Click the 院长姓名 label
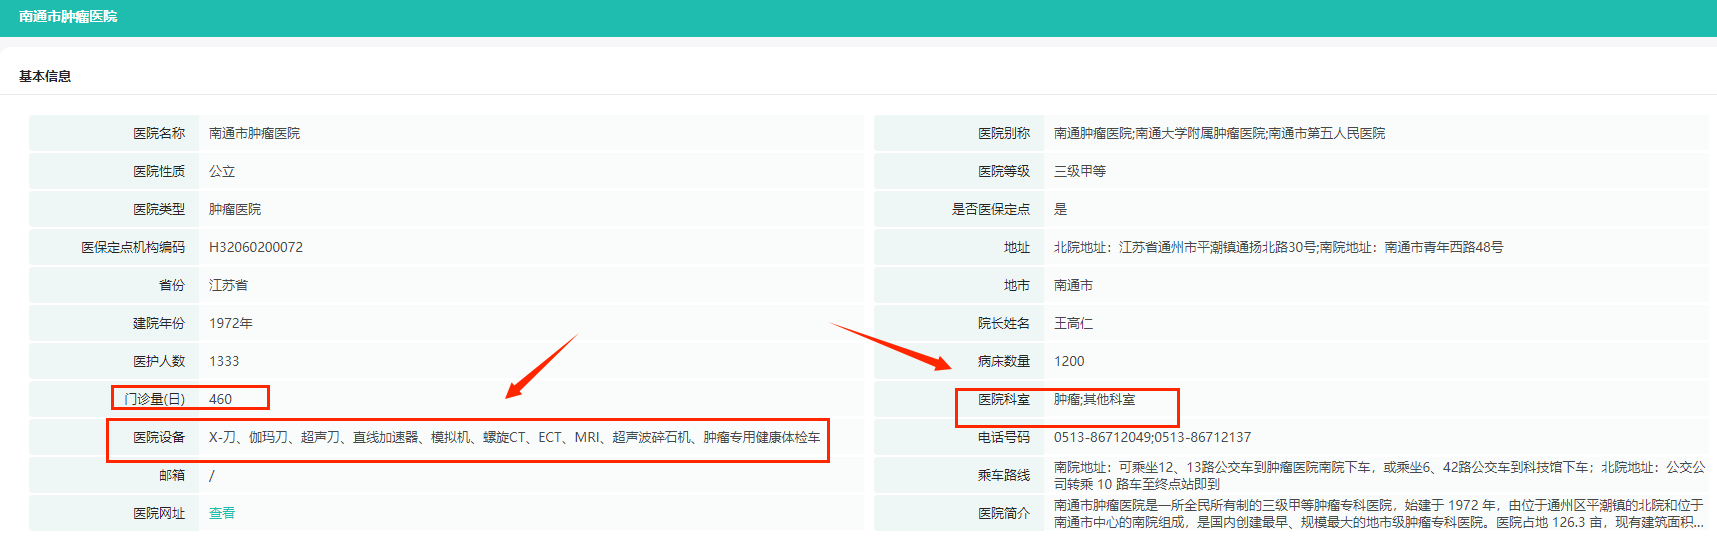 coord(1004,323)
